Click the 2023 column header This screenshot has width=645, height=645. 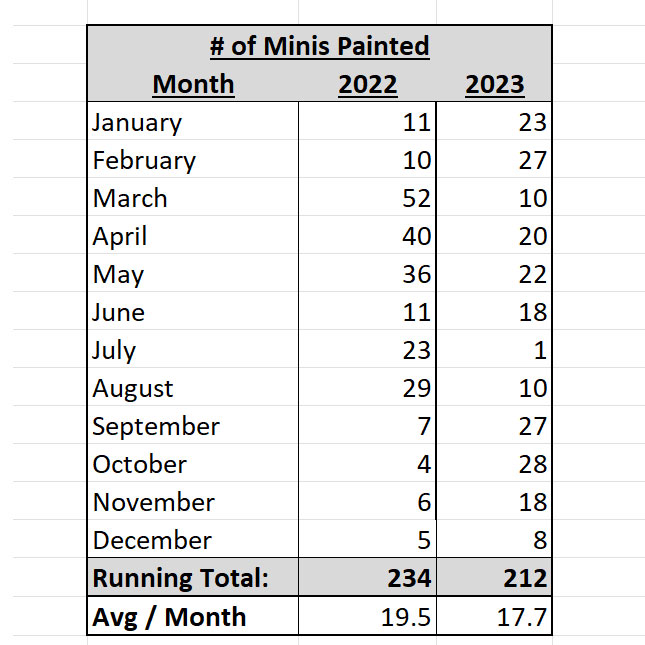pyautogui.click(x=494, y=84)
